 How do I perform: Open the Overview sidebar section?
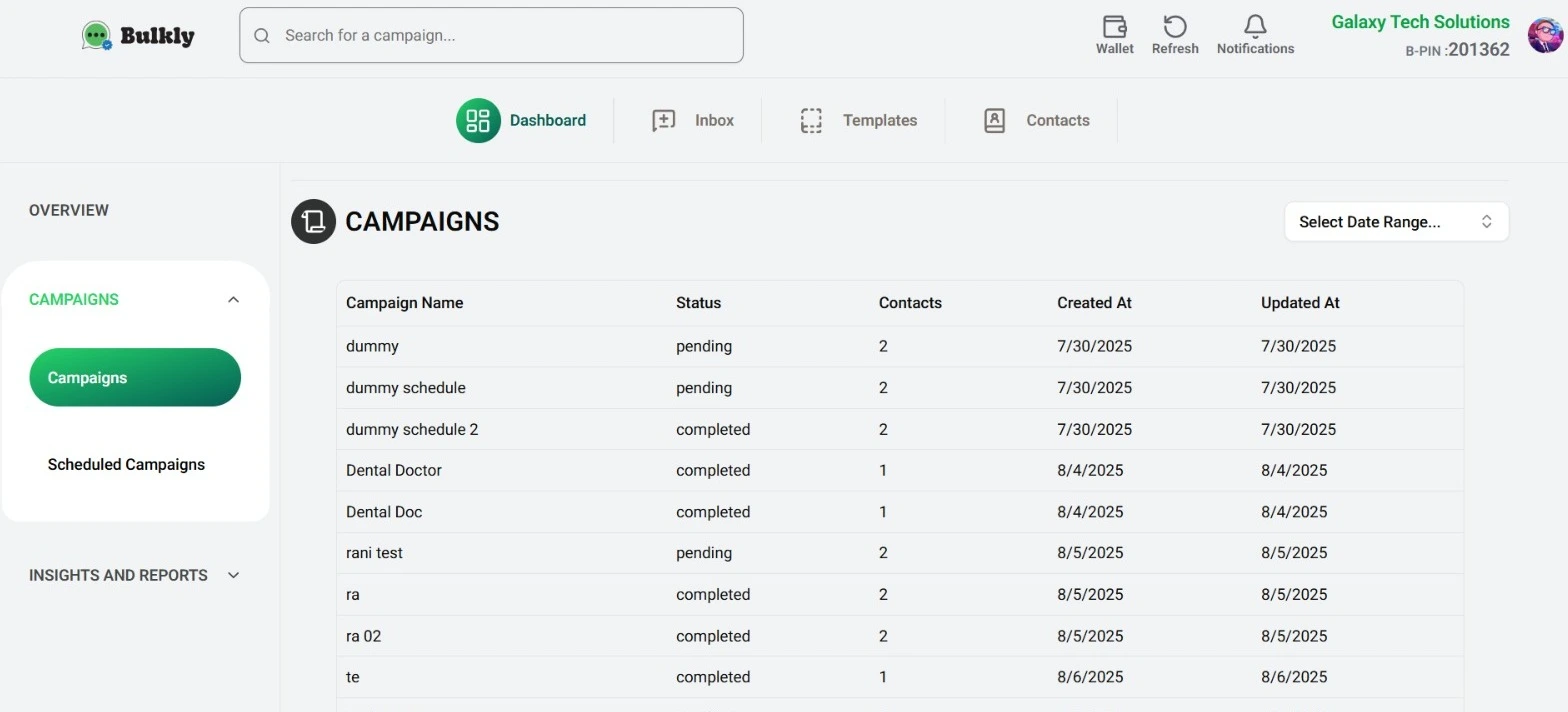coord(69,210)
